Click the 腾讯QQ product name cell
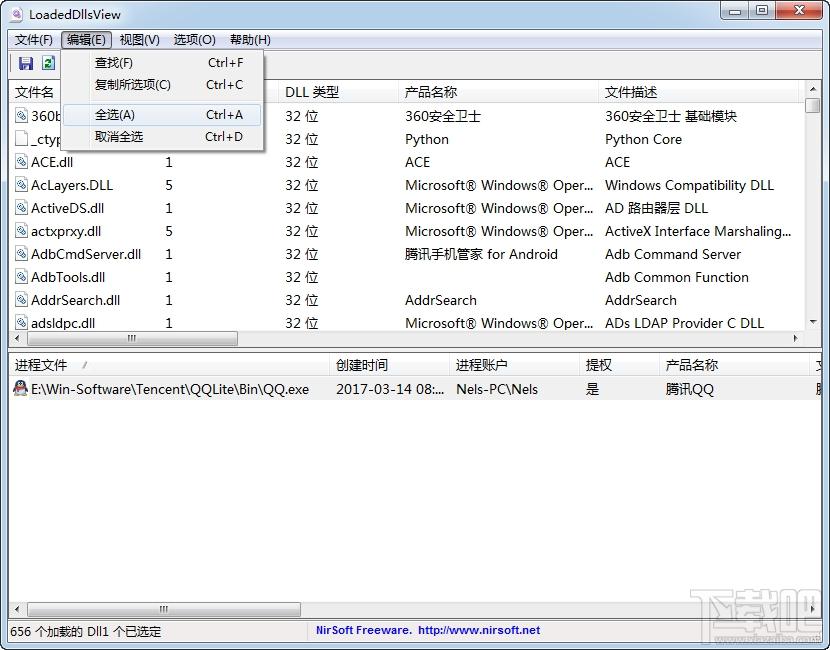 click(x=689, y=389)
